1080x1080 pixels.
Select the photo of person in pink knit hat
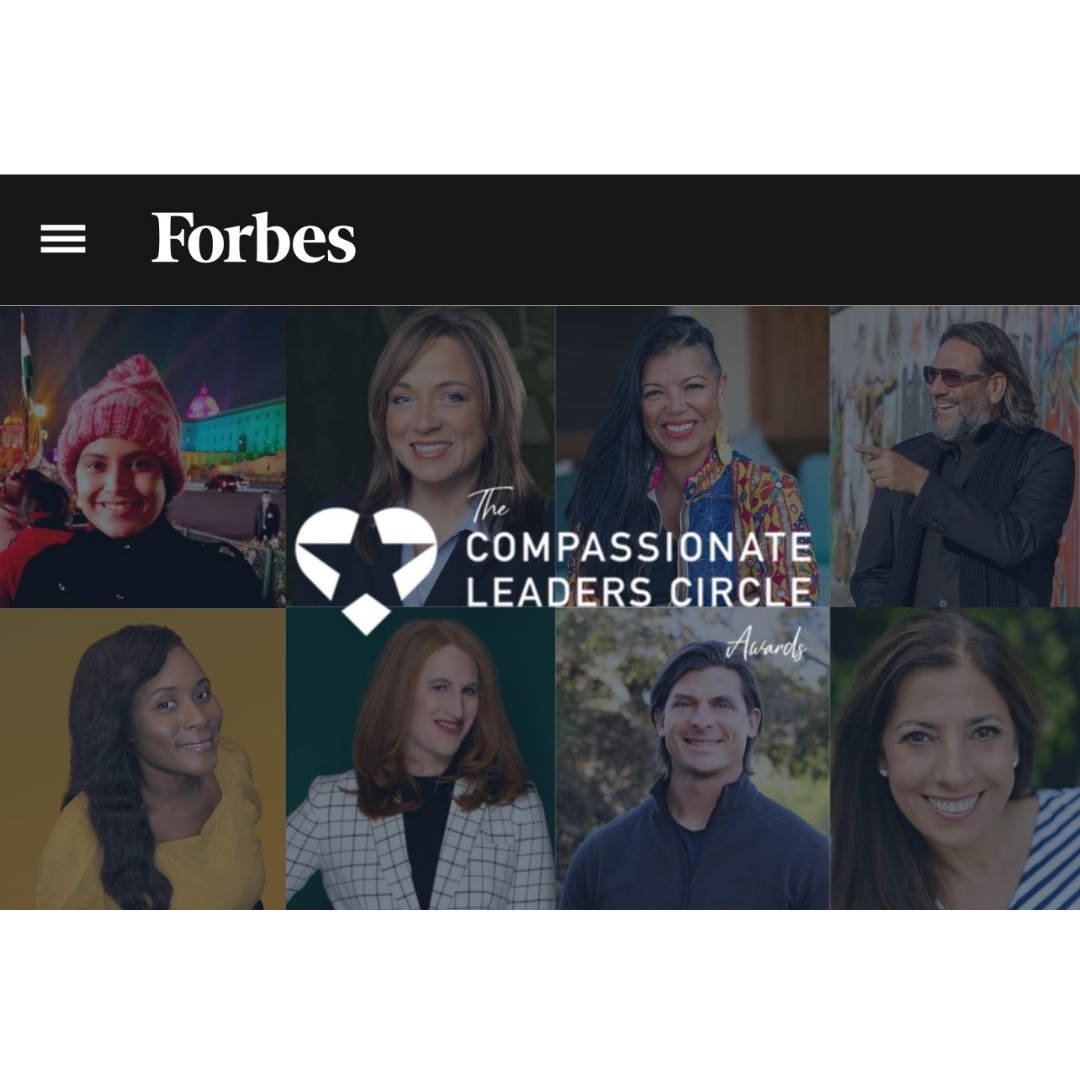tap(143, 456)
